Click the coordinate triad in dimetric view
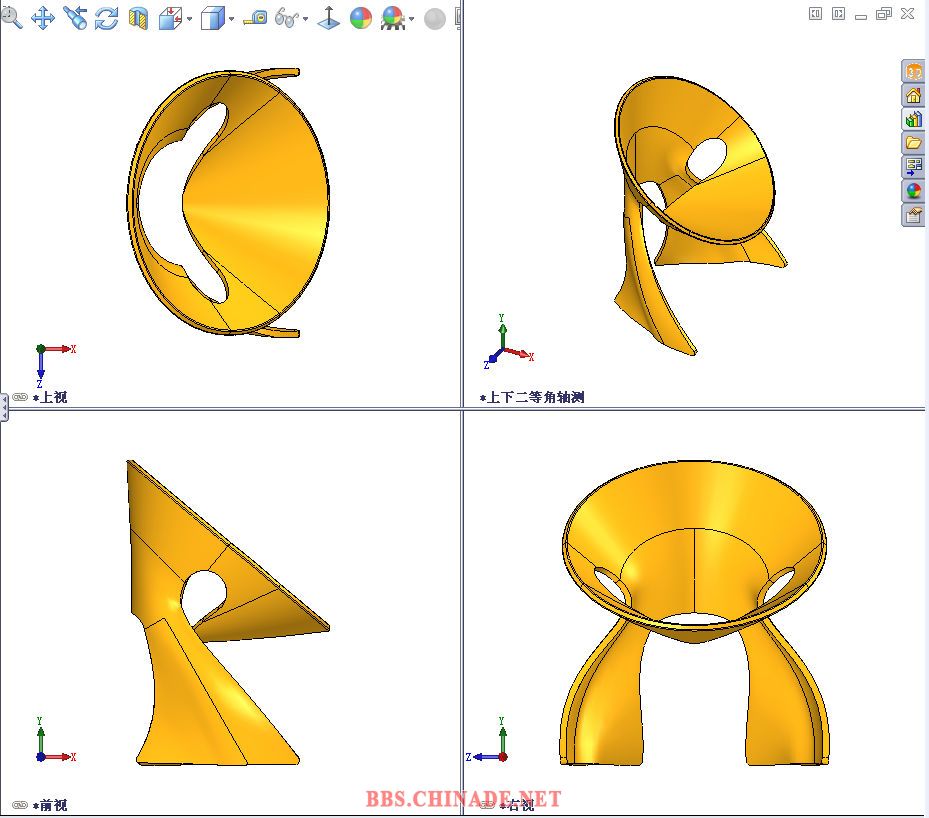The image size is (929, 818). (x=508, y=342)
